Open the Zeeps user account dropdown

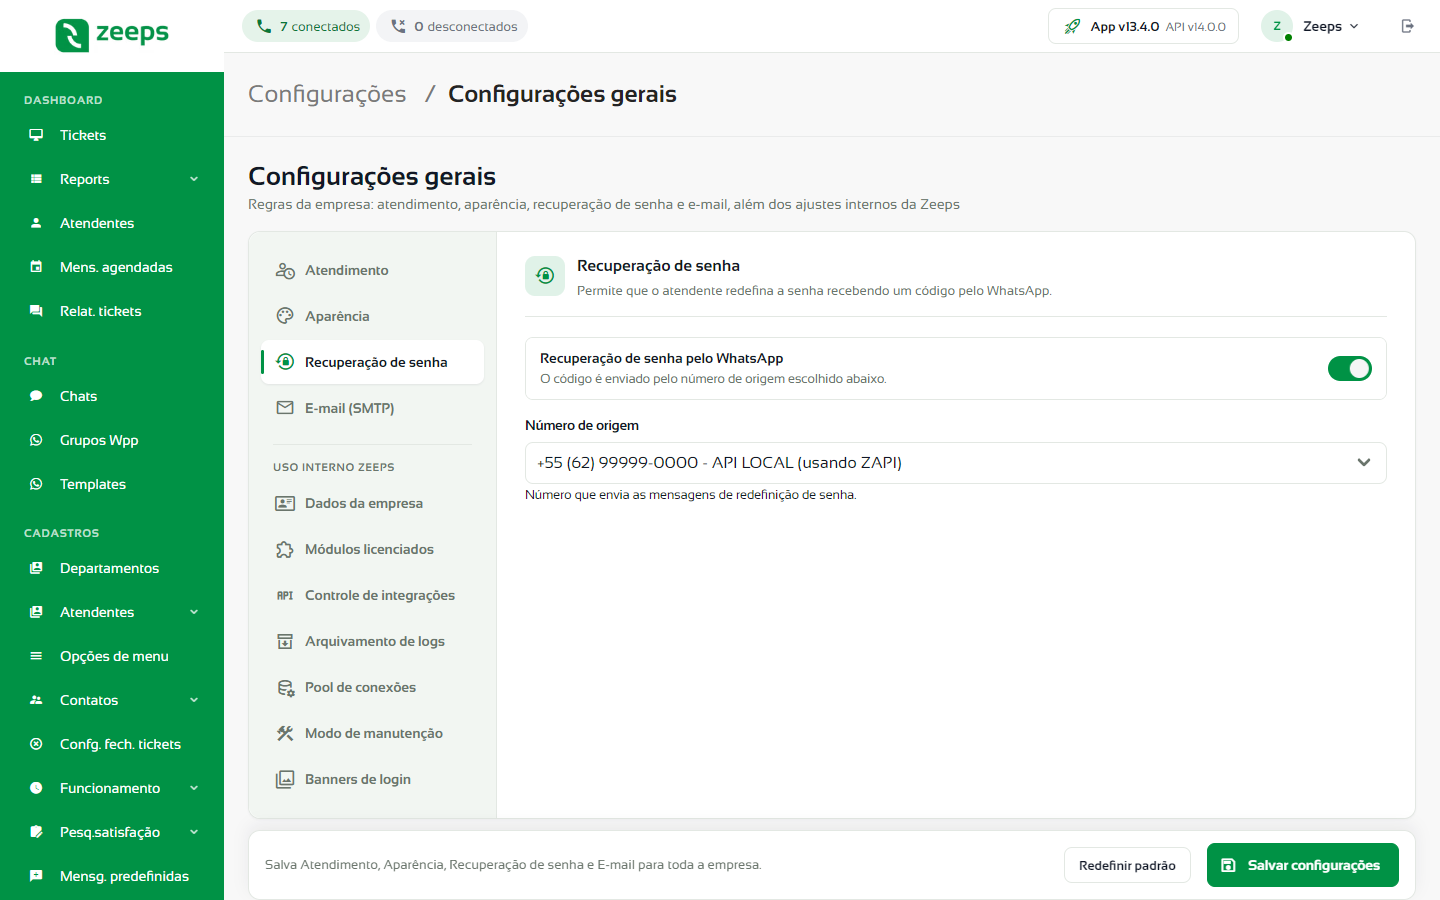pyautogui.click(x=1311, y=26)
